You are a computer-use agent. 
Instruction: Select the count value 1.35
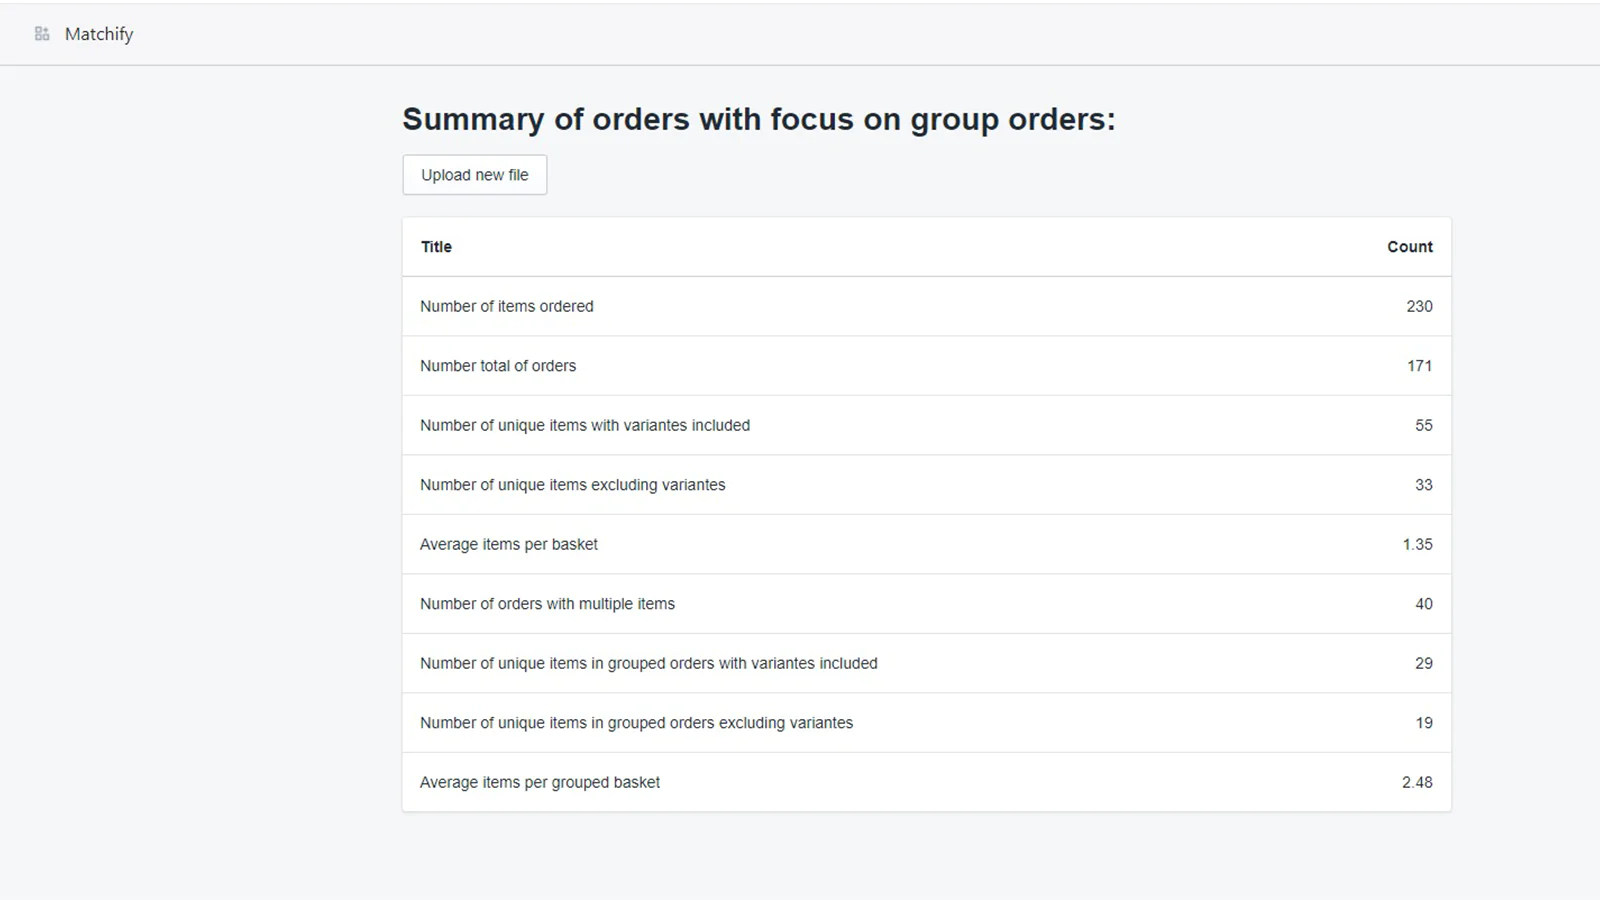tap(1417, 544)
